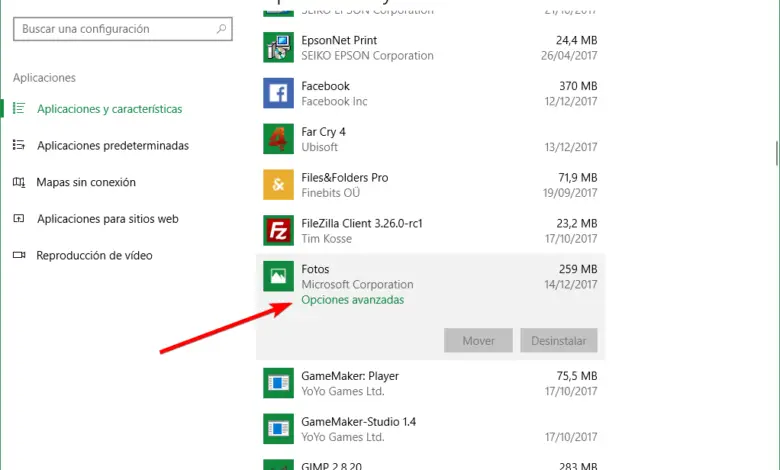This screenshot has width=780, height=470.
Task: Click publisher text Tim Kosse
Action: [326, 239]
